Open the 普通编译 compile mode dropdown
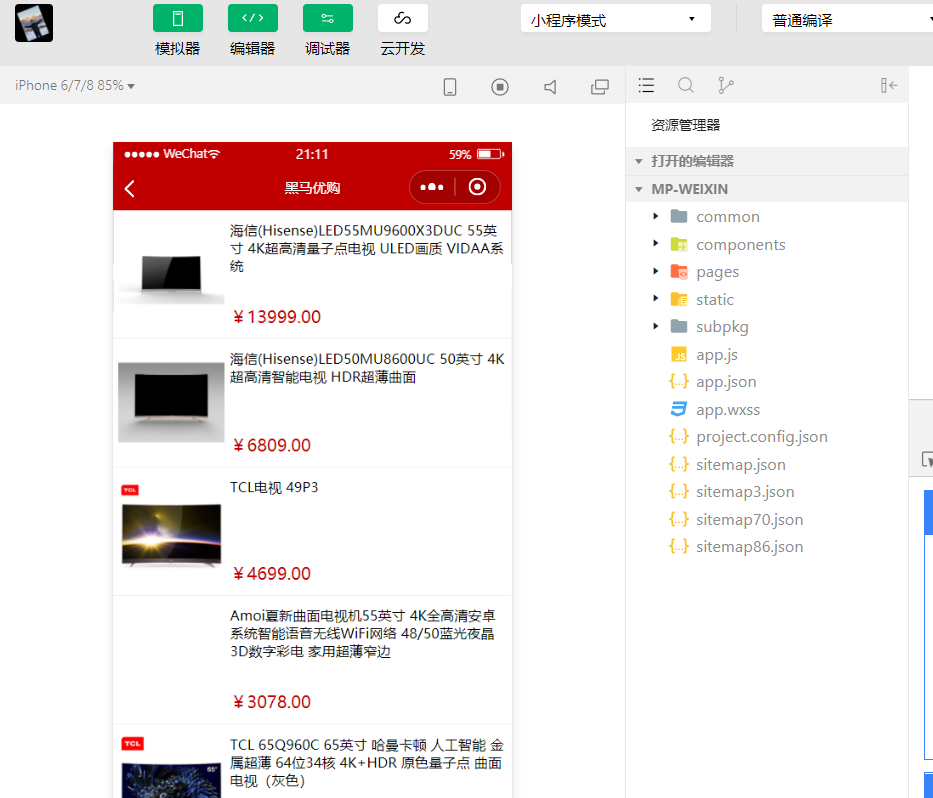933x798 pixels. pyautogui.click(x=847, y=20)
